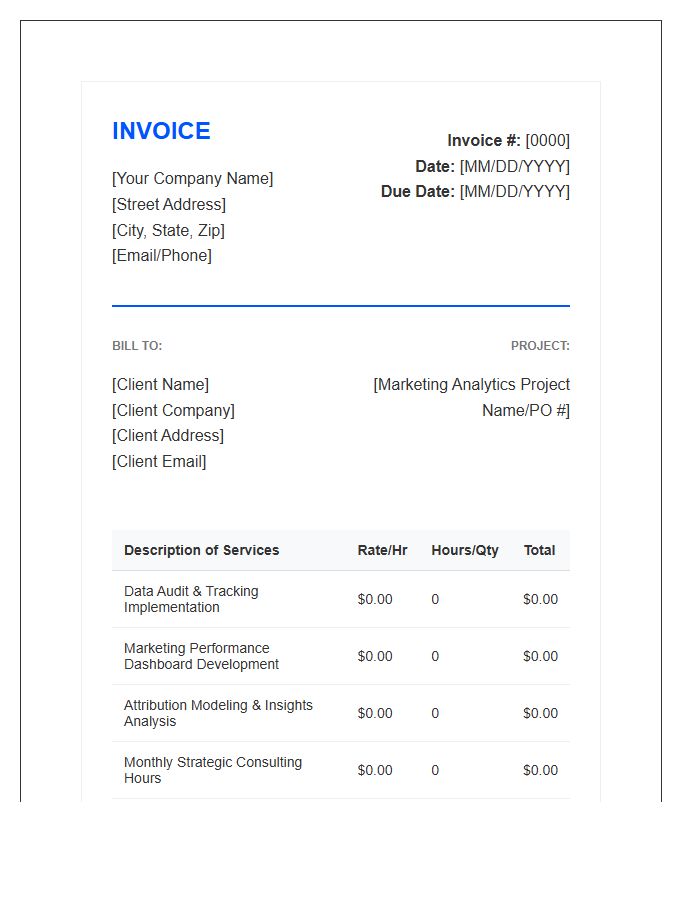This screenshot has height=900, width=700.
Task: Click the [Client Email] placeholder
Action: coord(159,461)
